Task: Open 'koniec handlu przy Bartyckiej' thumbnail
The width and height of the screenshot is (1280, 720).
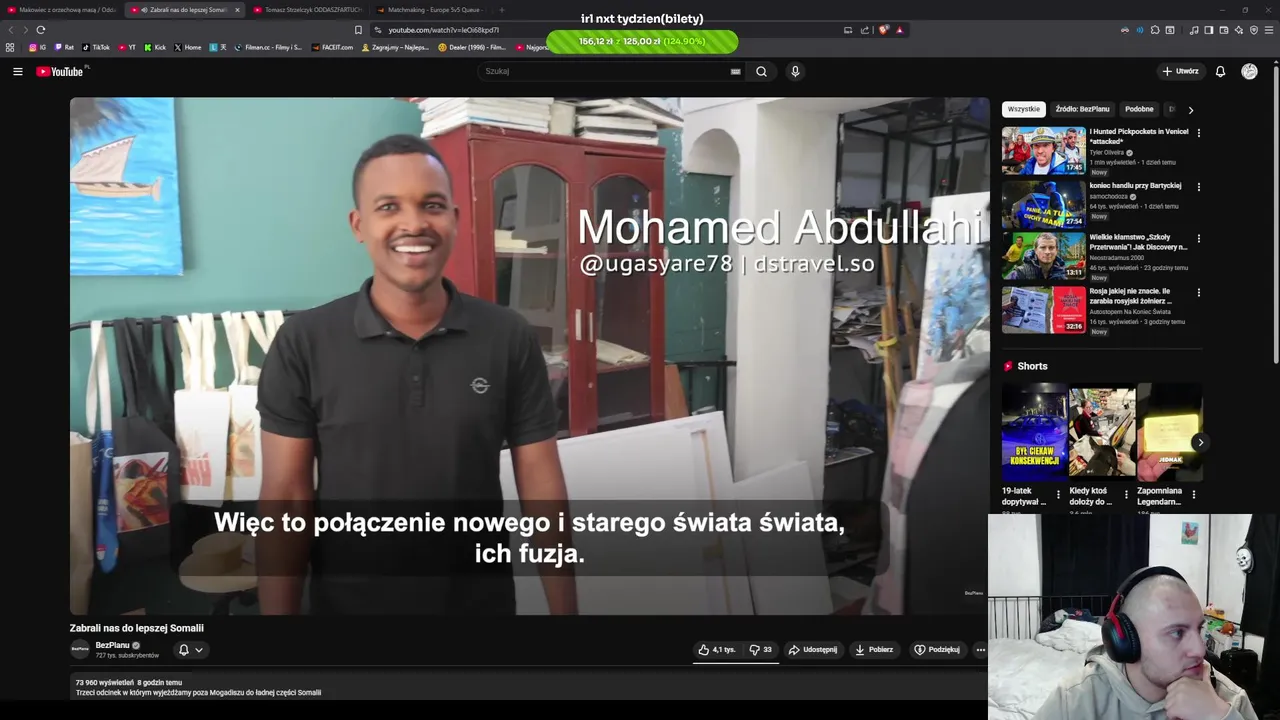Action: 1044,204
